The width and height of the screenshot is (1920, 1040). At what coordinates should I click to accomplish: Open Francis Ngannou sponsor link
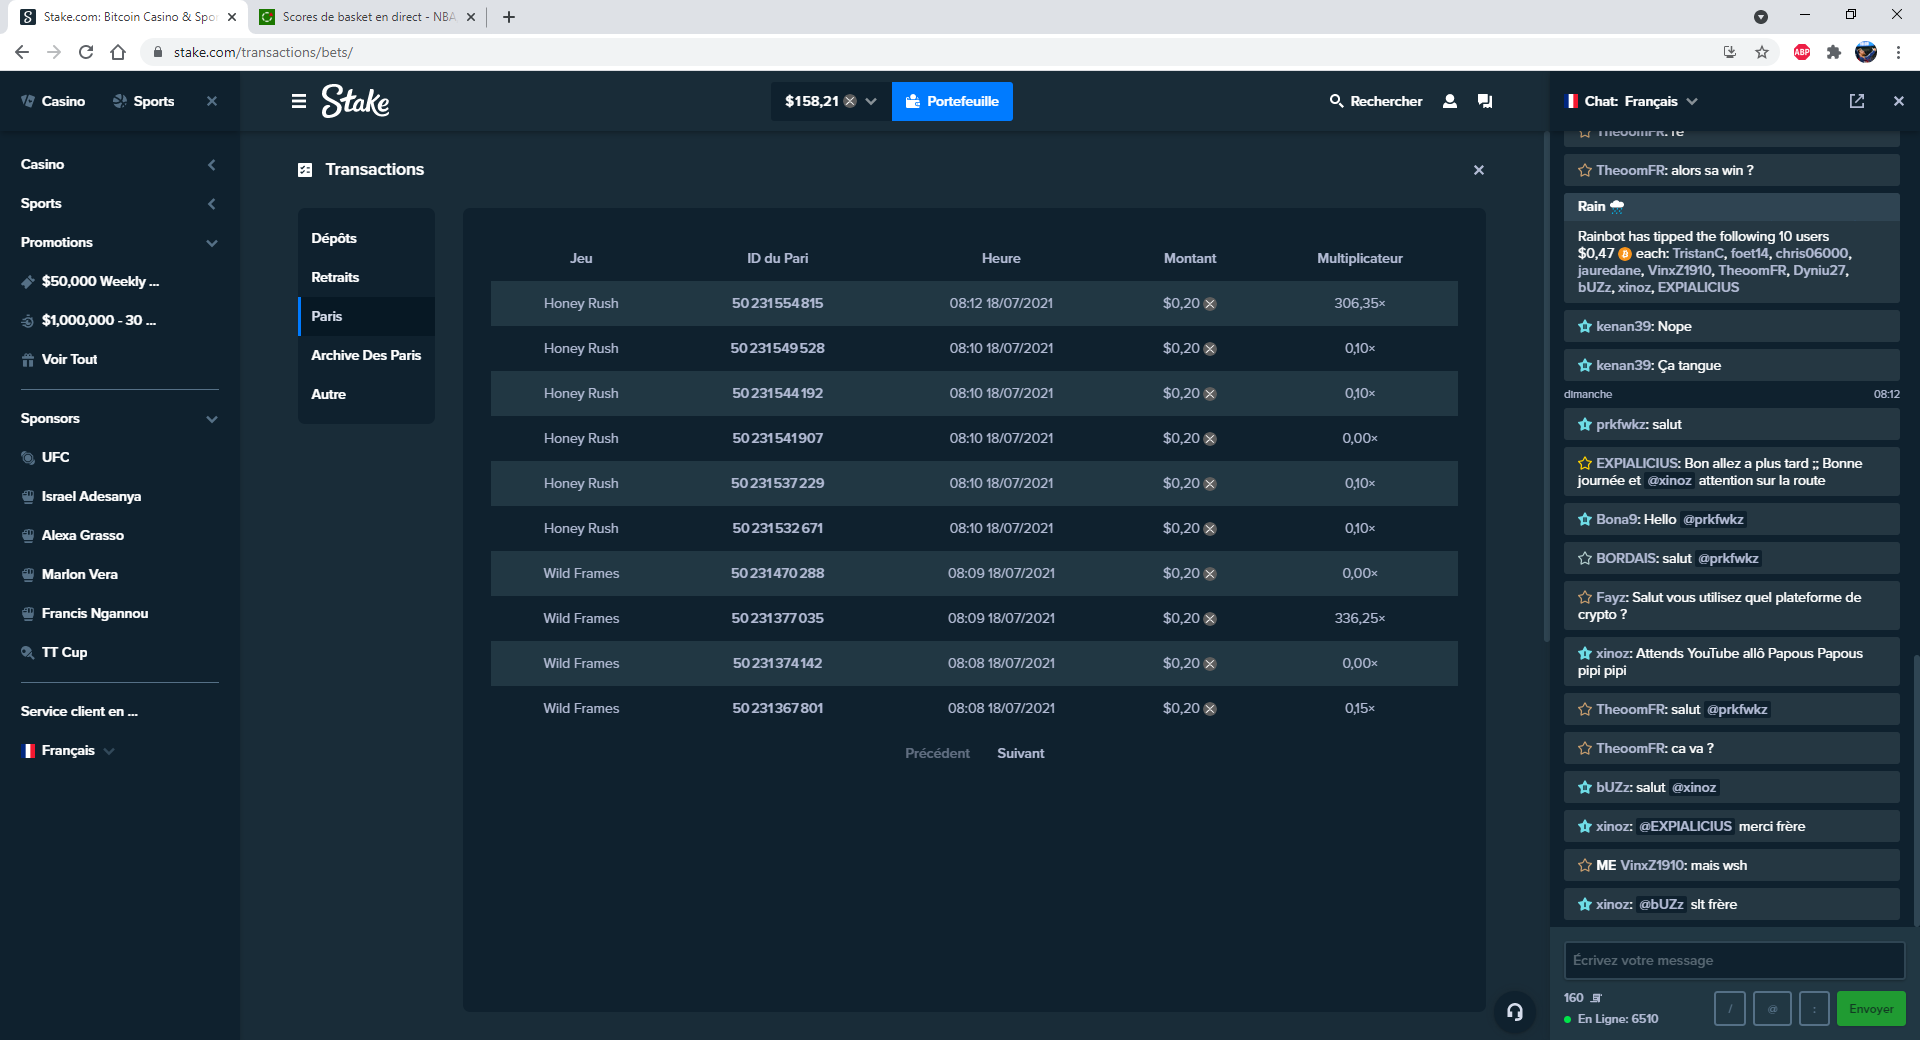click(x=84, y=613)
